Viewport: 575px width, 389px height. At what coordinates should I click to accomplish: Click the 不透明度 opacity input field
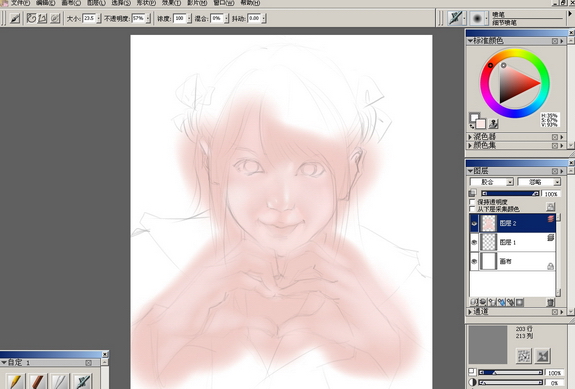coord(138,18)
